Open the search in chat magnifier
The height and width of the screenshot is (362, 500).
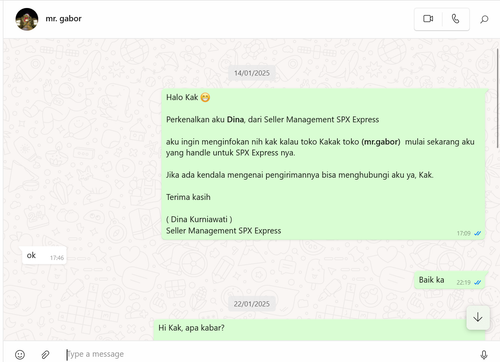tap(484, 19)
